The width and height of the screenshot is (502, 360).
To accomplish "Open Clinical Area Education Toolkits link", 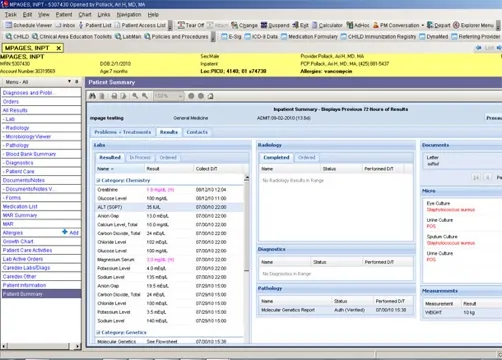I will coord(72,37).
